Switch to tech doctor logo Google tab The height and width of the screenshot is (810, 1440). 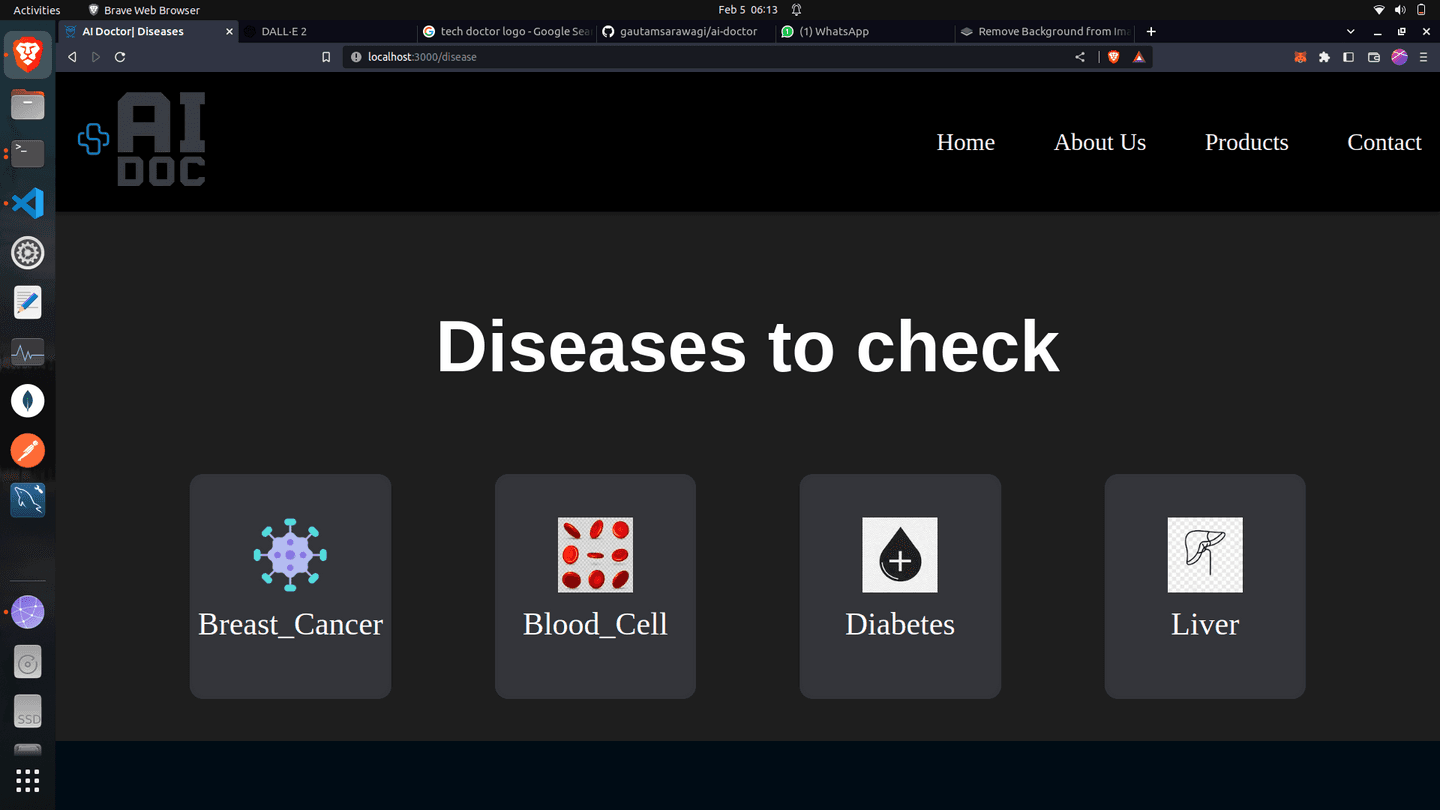(508, 31)
